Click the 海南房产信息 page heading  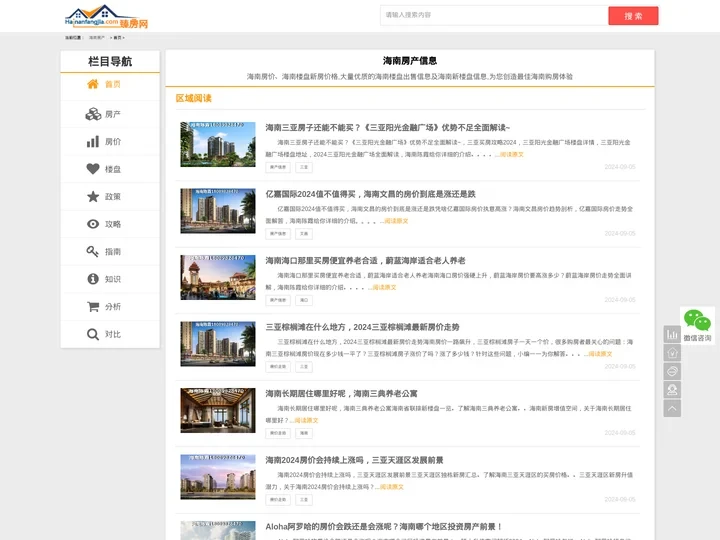(x=410, y=61)
